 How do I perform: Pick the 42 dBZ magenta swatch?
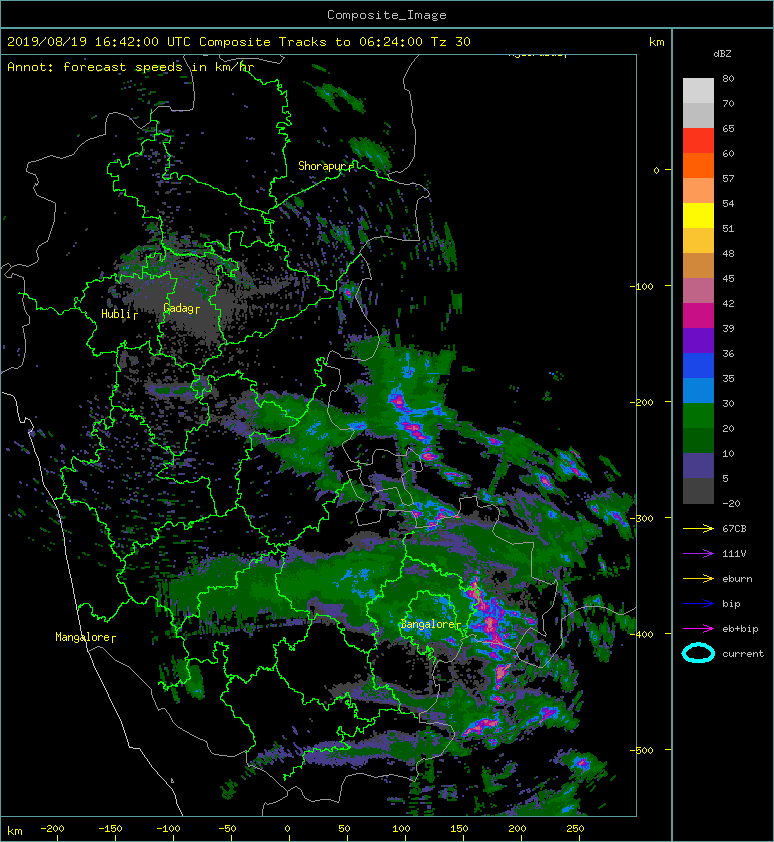tap(698, 315)
